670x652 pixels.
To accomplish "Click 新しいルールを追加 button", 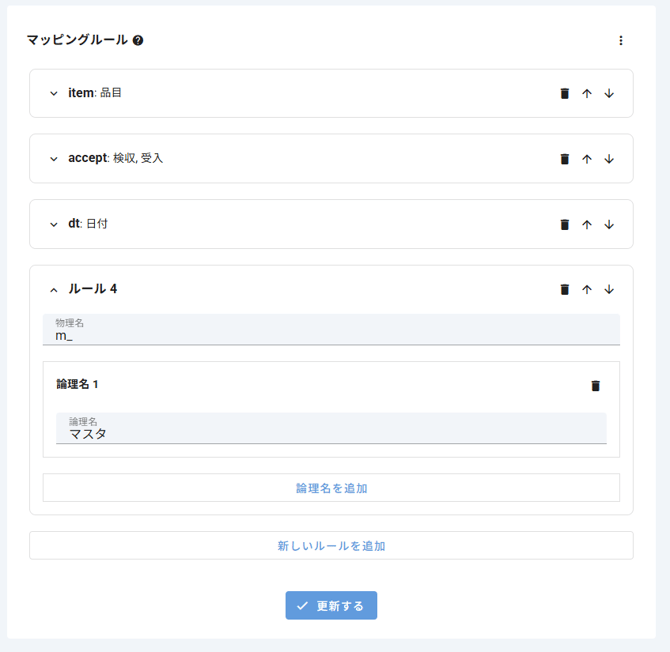I will 331,546.
